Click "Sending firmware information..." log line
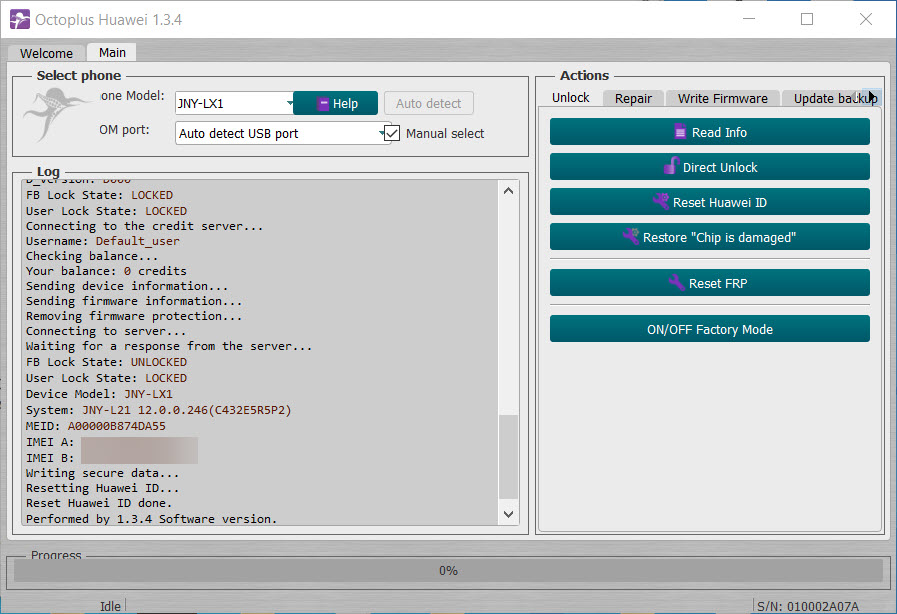This screenshot has width=897, height=614. click(x=134, y=300)
